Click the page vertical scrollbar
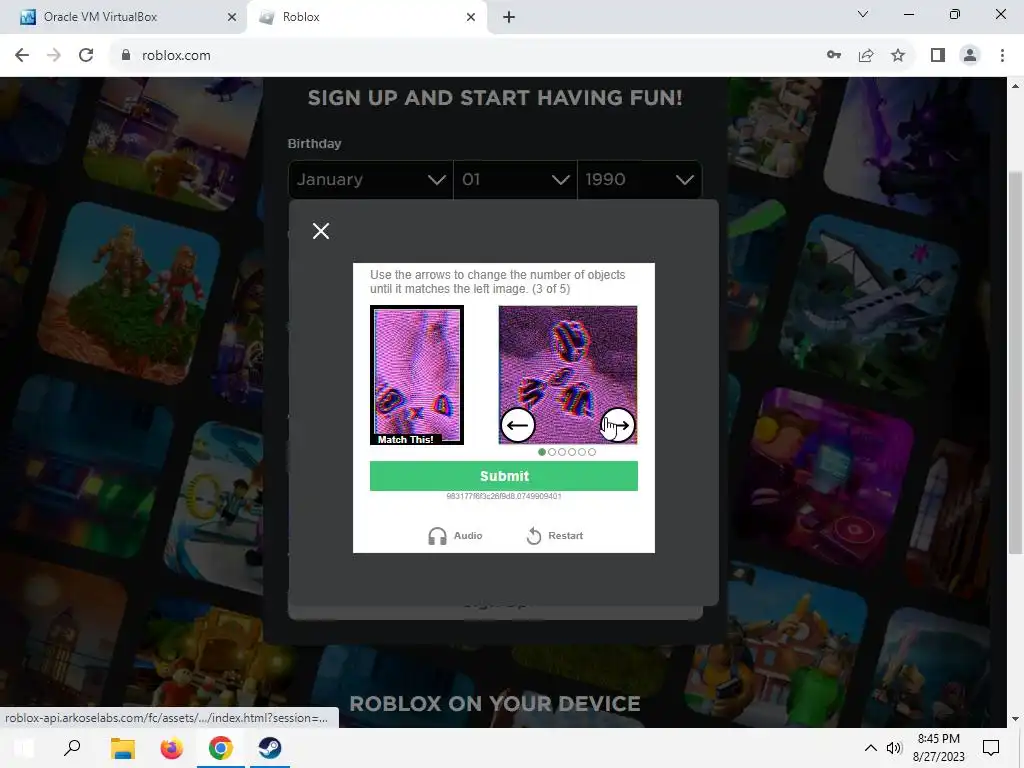The image size is (1024, 768). click(x=1015, y=361)
